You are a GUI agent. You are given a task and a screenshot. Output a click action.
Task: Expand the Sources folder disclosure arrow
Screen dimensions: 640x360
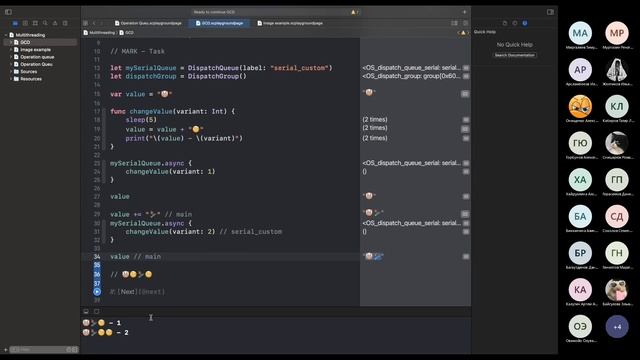pos(11,72)
